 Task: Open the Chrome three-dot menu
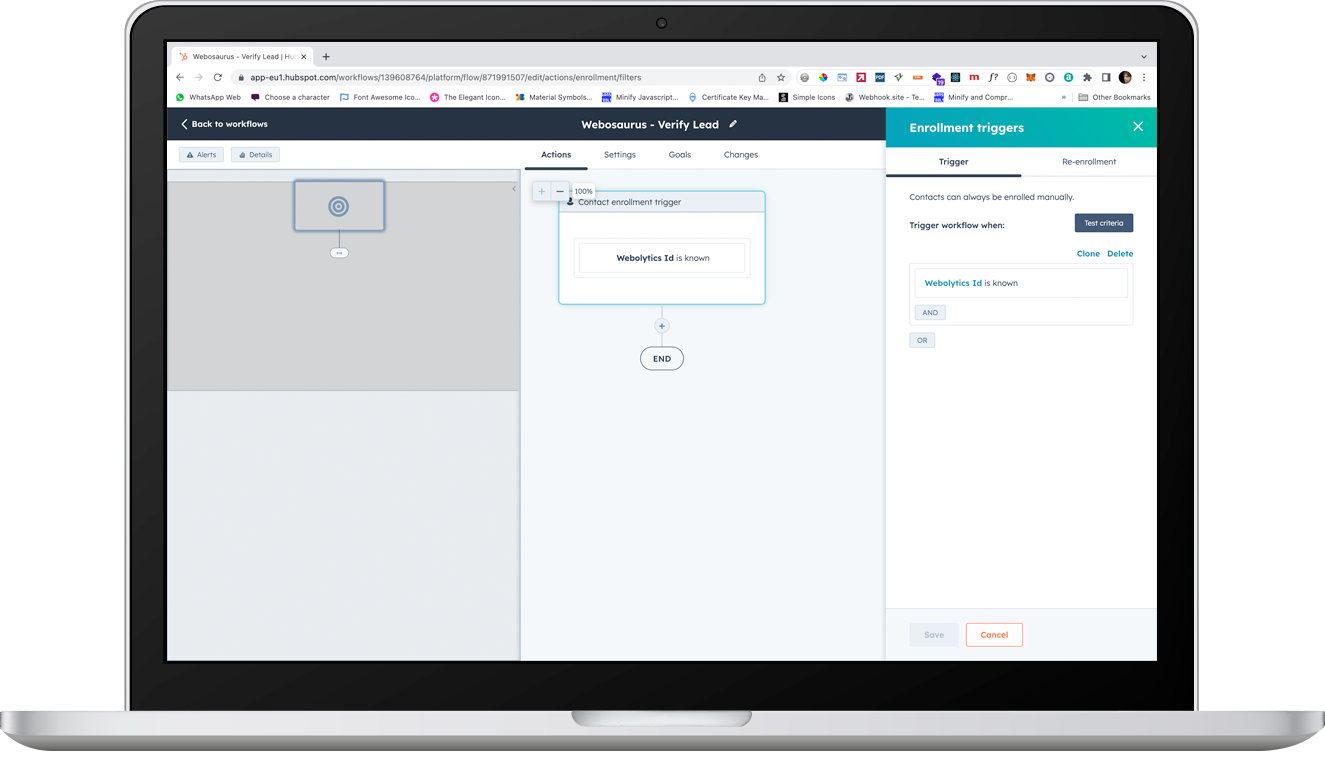1144,77
